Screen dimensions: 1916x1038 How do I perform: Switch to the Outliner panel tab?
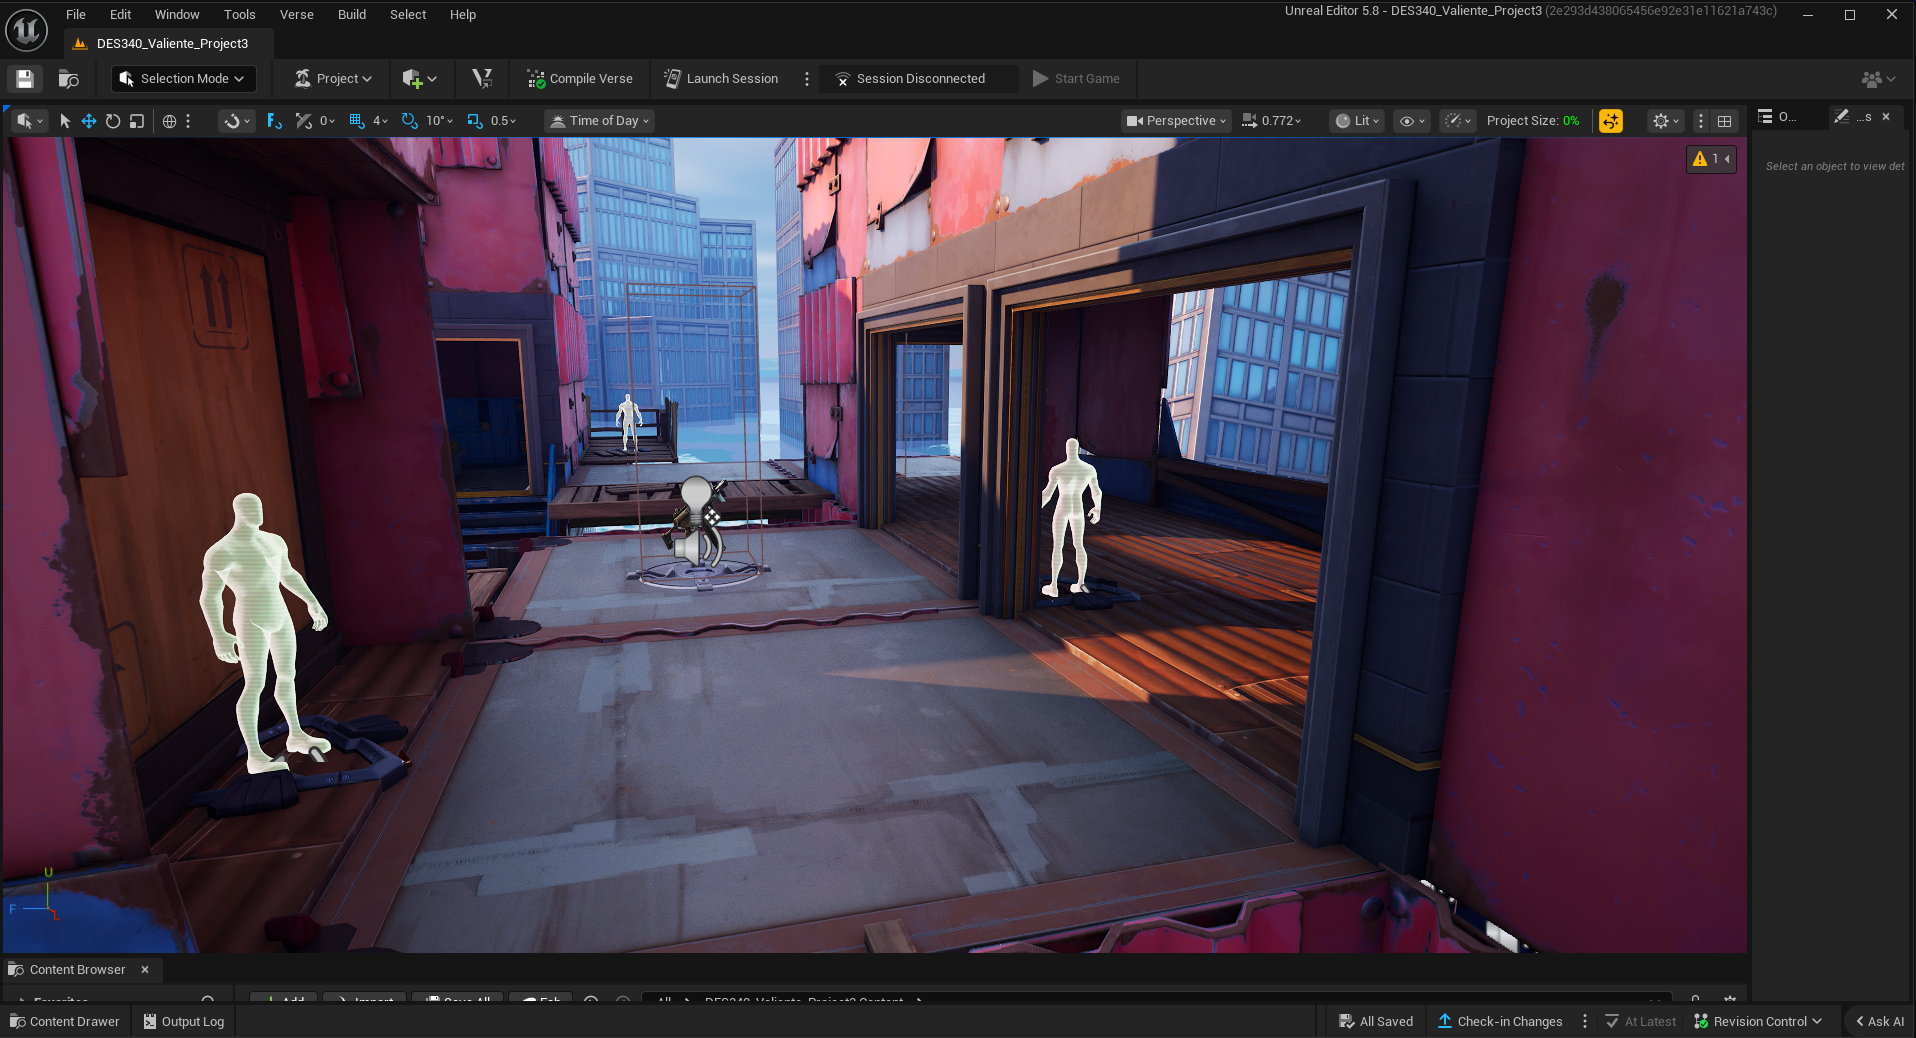(x=1778, y=117)
